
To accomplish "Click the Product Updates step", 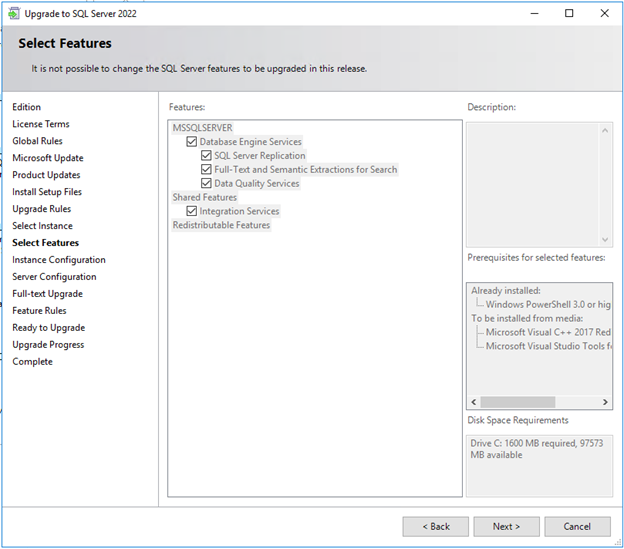I will tap(46, 175).
